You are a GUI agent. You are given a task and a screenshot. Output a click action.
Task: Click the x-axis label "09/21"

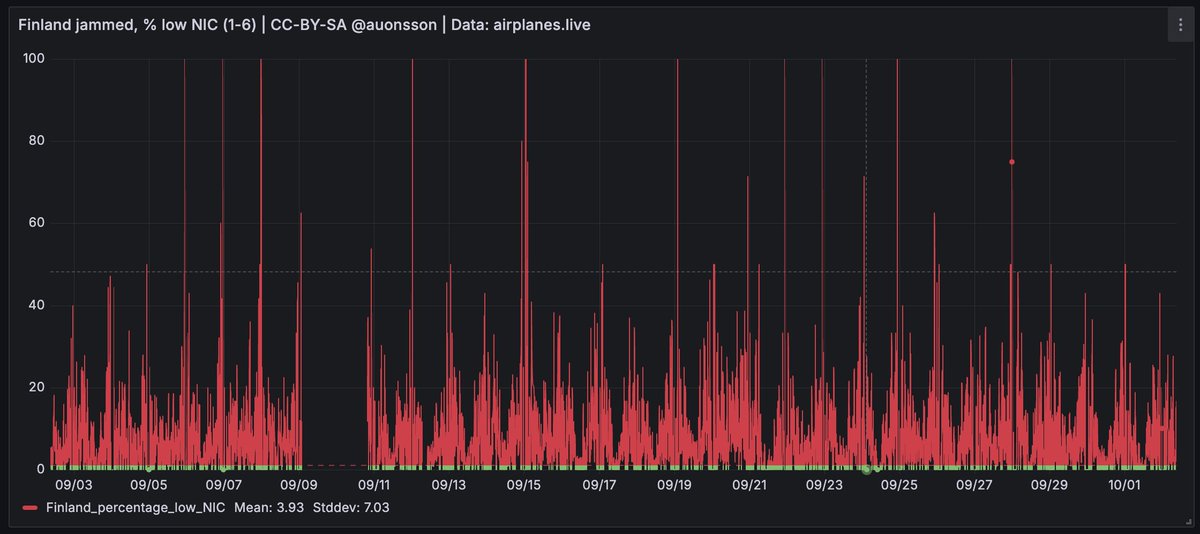pos(749,485)
